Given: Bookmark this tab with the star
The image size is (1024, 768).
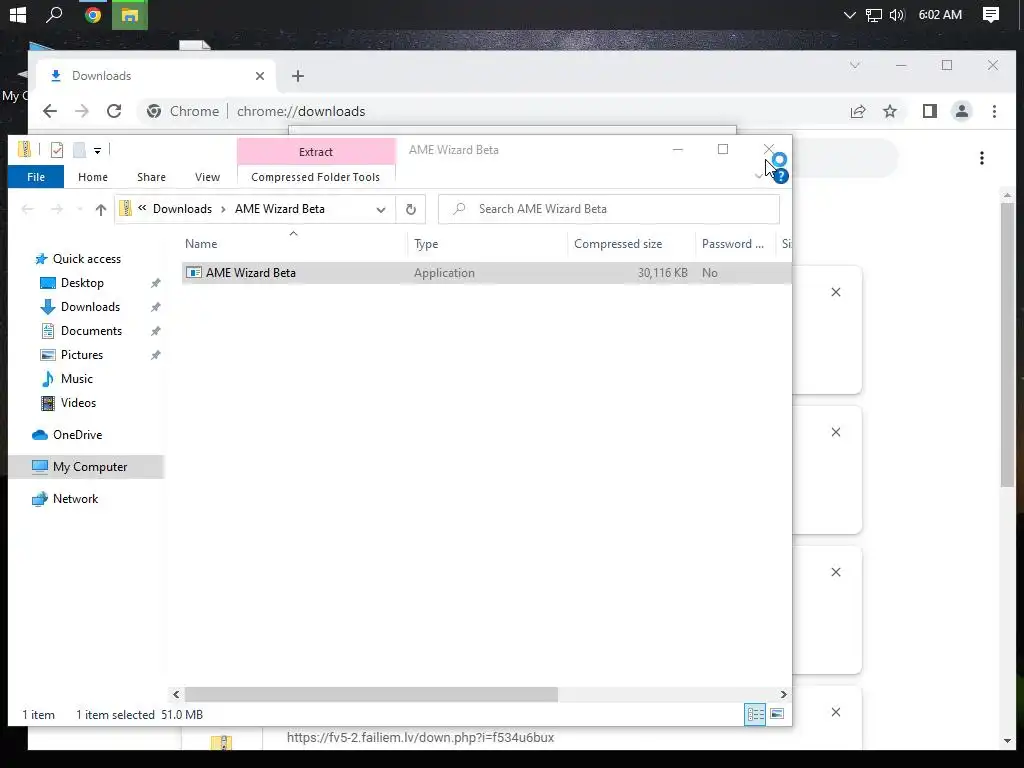Looking at the screenshot, I should [890, 112].
